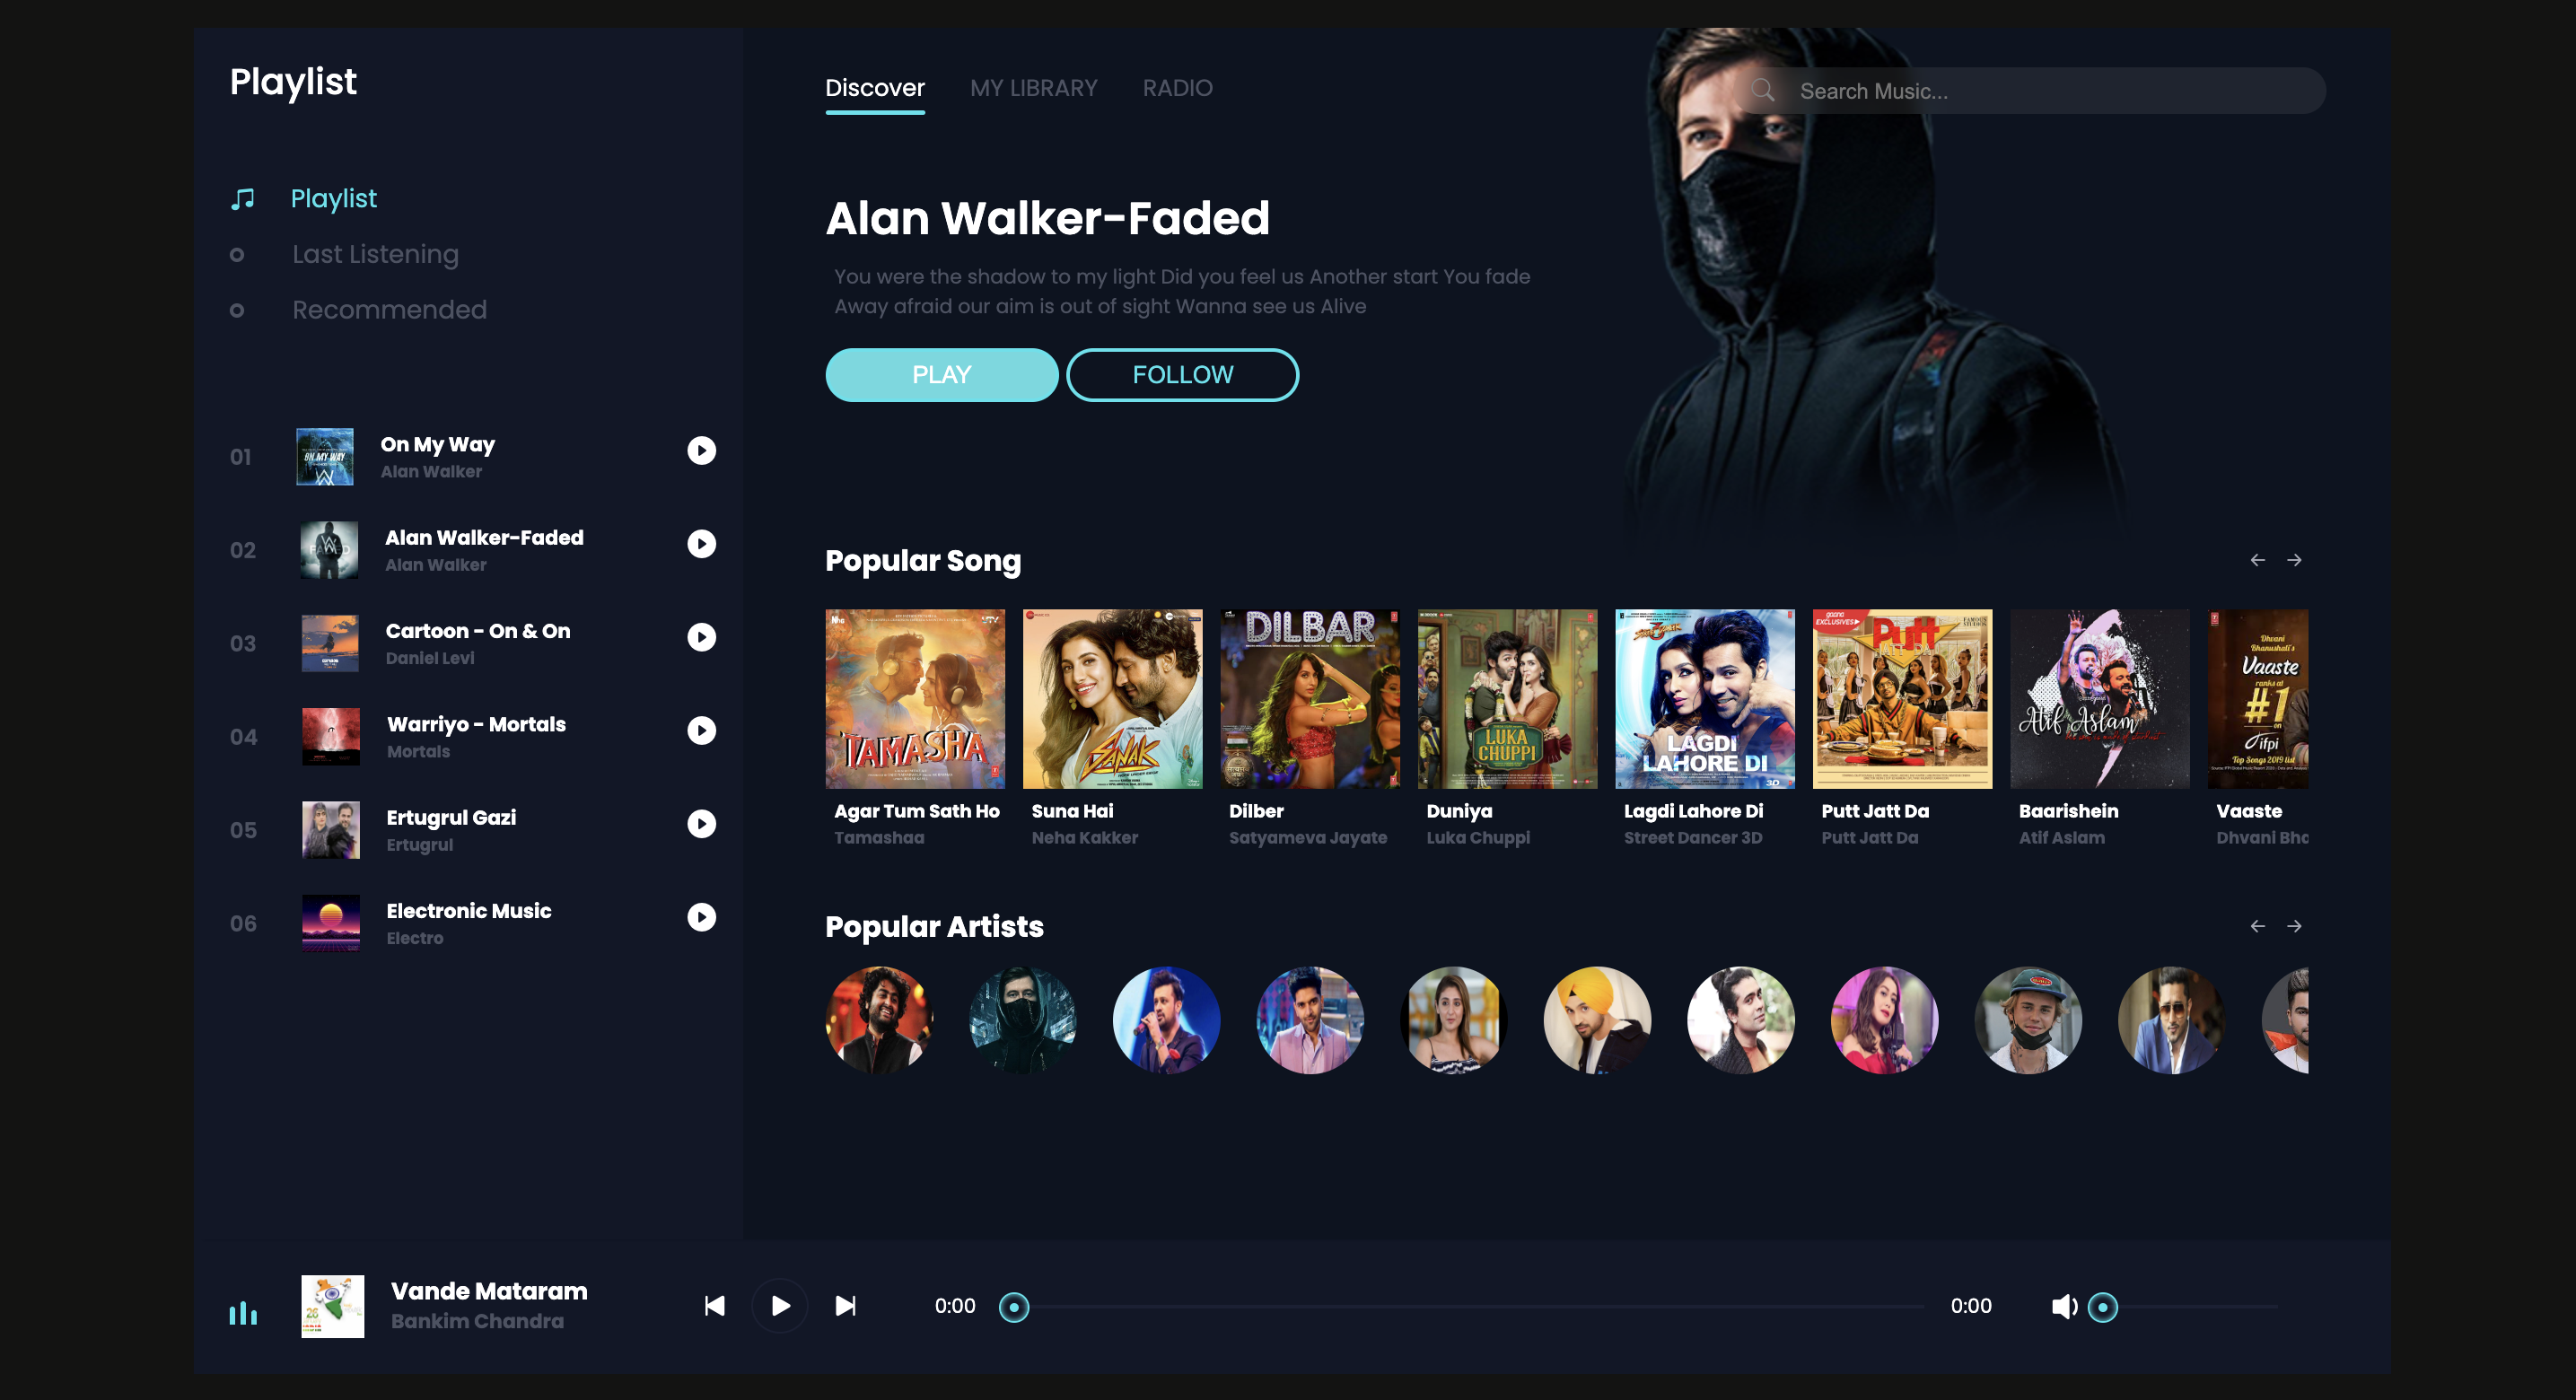
Task: Play Cartoon - On & On track
Action: click(701, 637)
